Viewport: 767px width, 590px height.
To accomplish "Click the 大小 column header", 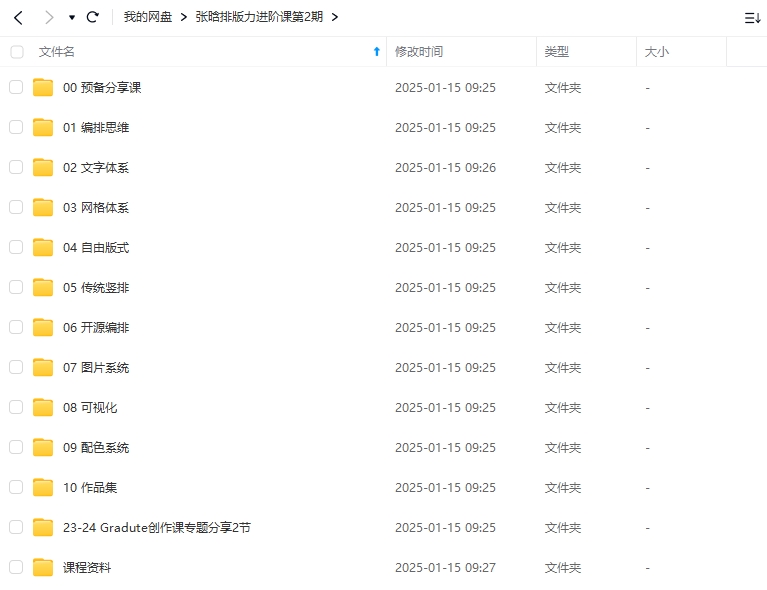I will coord(657,52).
